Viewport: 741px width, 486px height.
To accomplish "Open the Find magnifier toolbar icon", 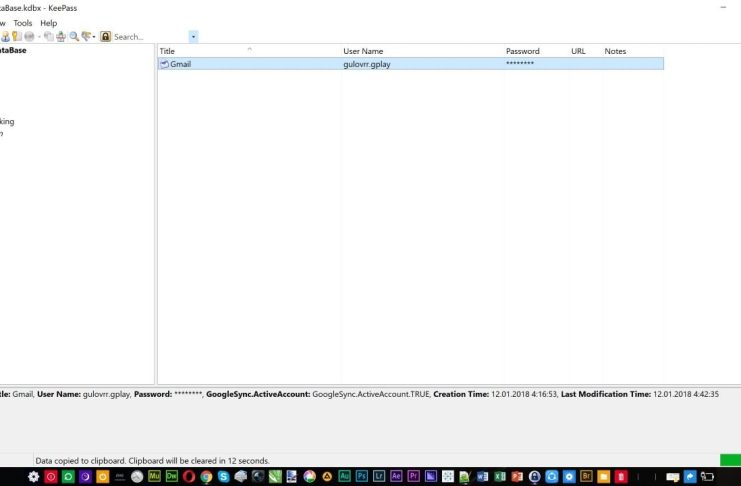I will 74,36.
